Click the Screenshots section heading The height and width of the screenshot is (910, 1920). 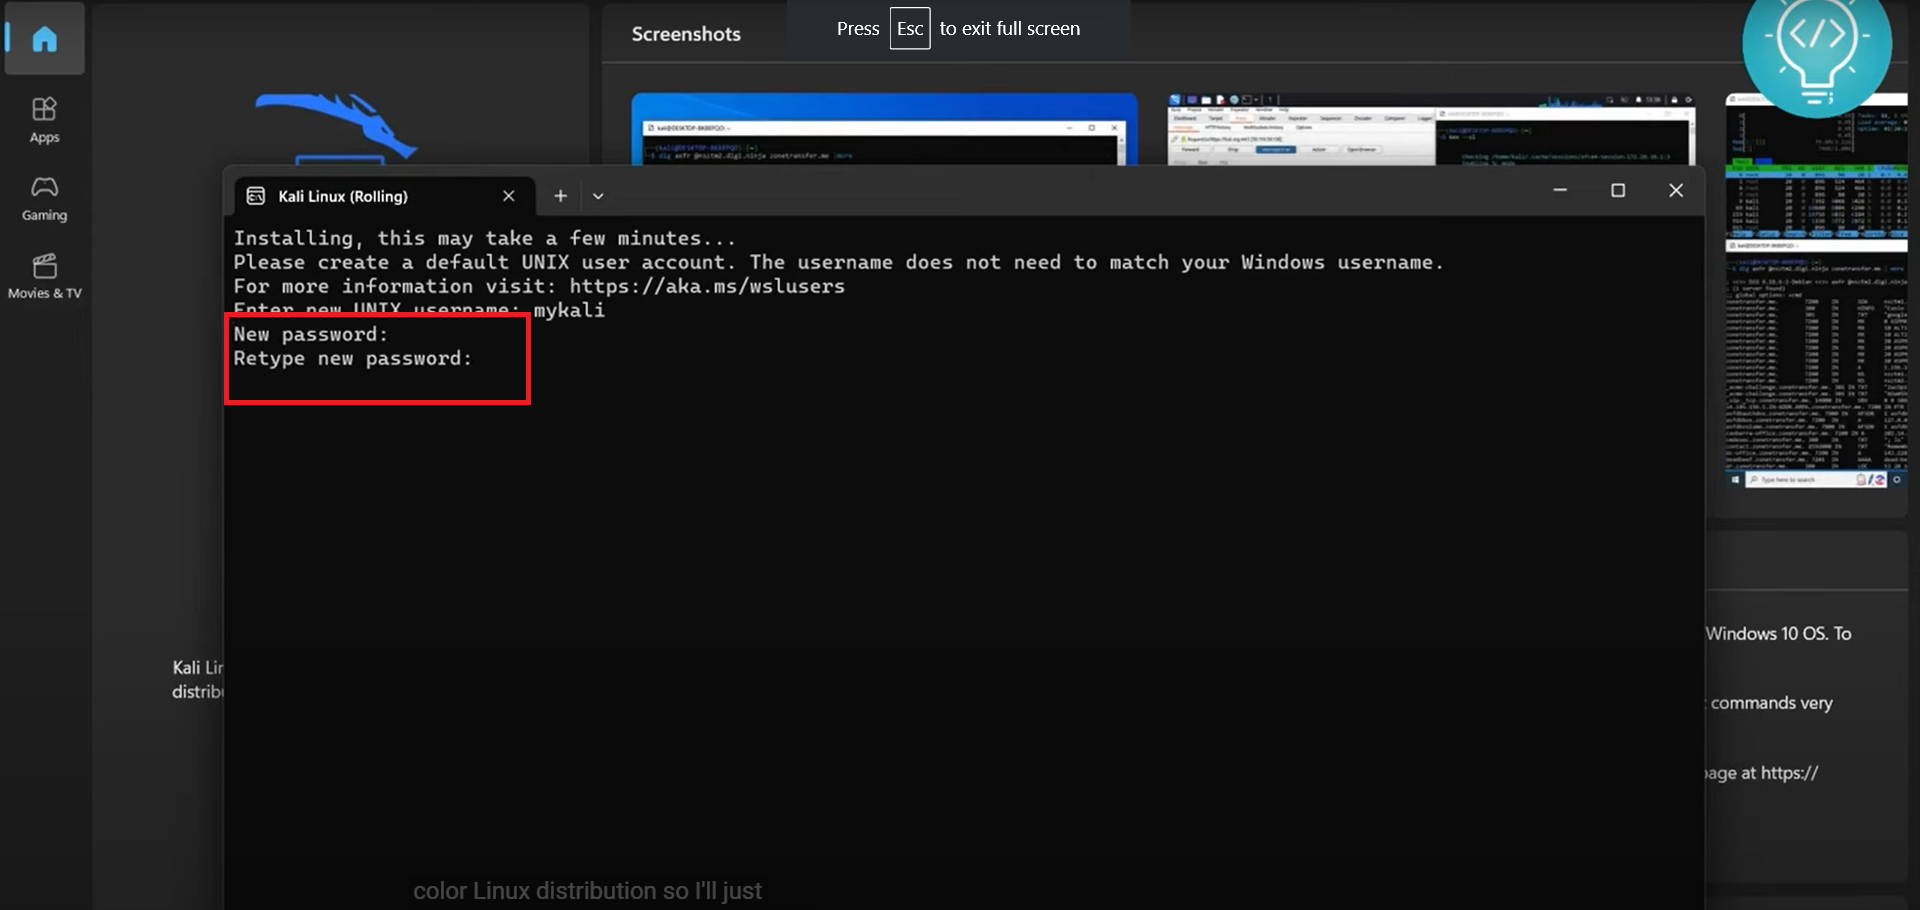pyautogui.click(x=686, y=33)
